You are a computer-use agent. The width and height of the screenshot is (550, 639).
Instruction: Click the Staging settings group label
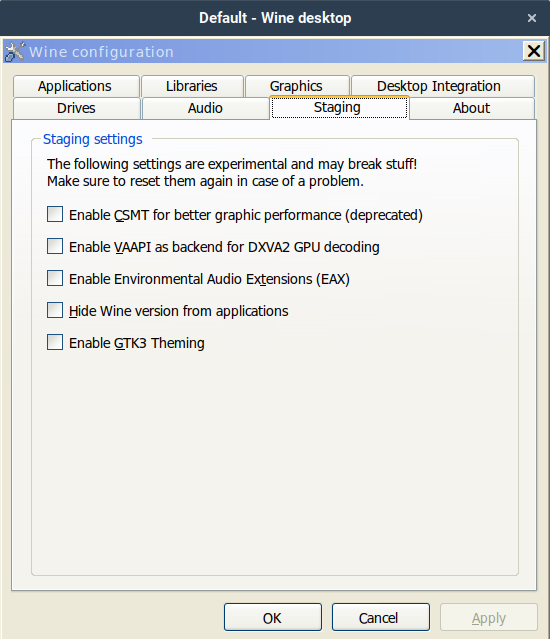[93, 139]
